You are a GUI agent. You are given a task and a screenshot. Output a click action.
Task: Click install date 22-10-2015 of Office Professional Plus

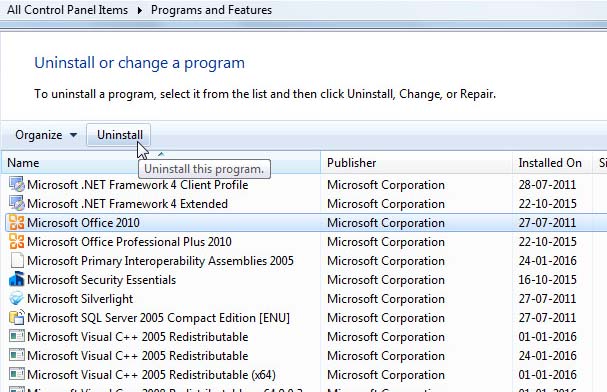[547, 242]
